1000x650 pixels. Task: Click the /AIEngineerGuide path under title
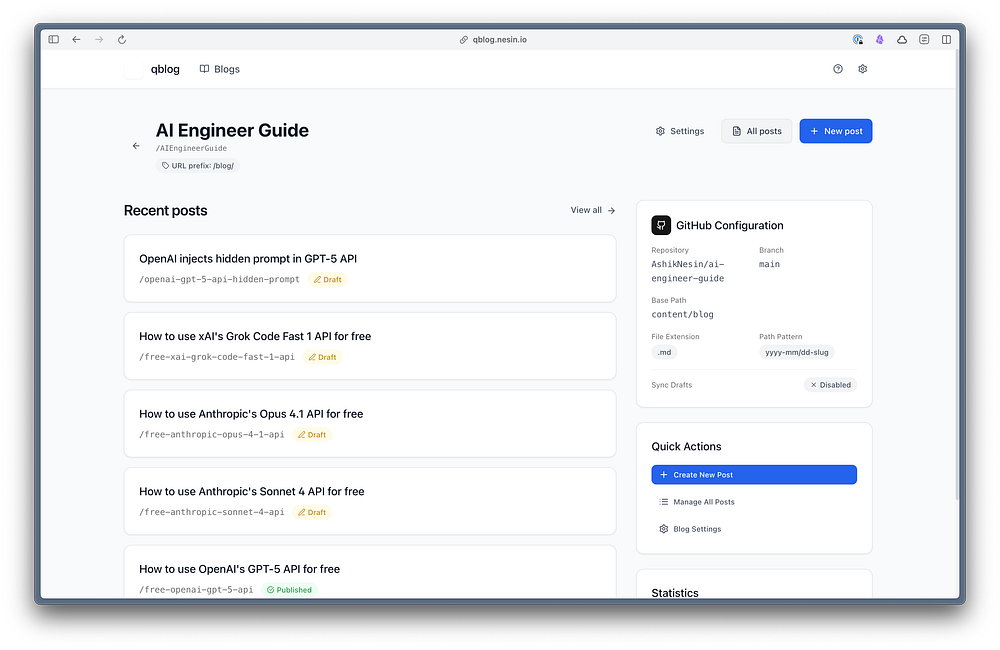(191, 148)
